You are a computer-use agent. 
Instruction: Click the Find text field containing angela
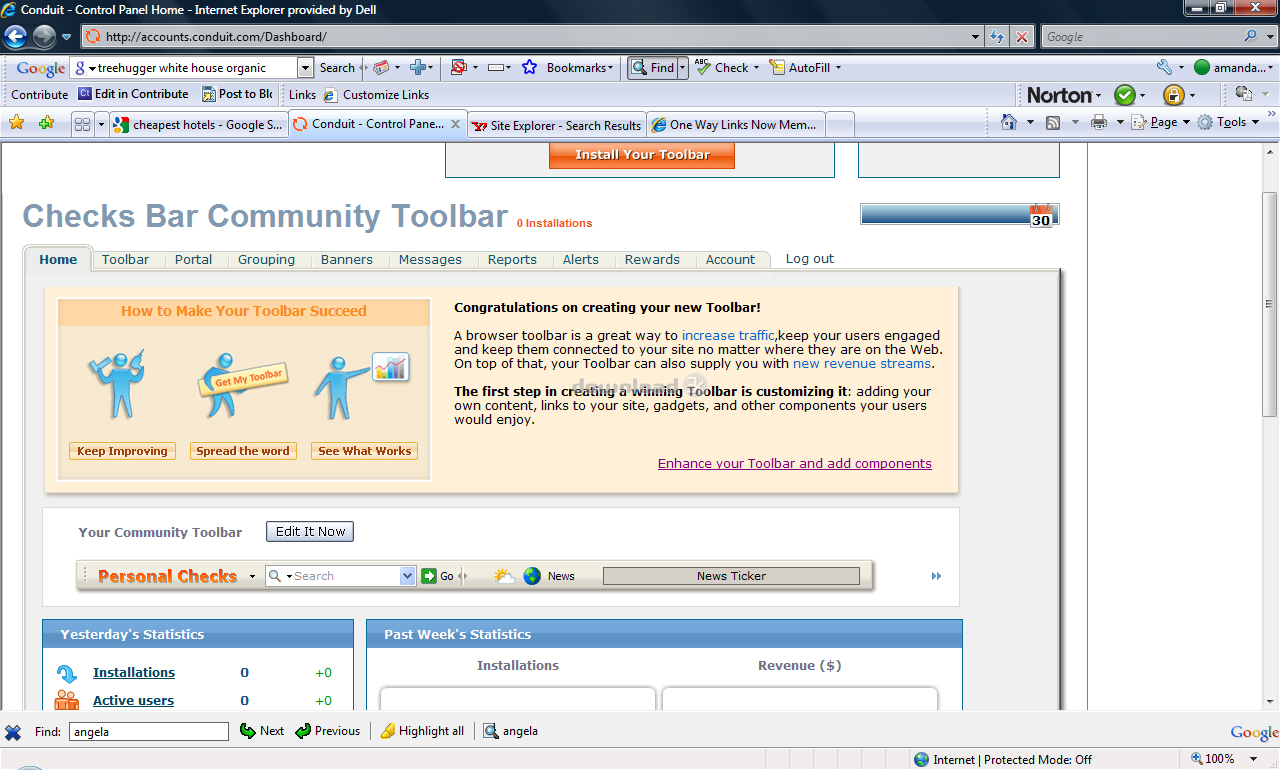pos(149,731)
